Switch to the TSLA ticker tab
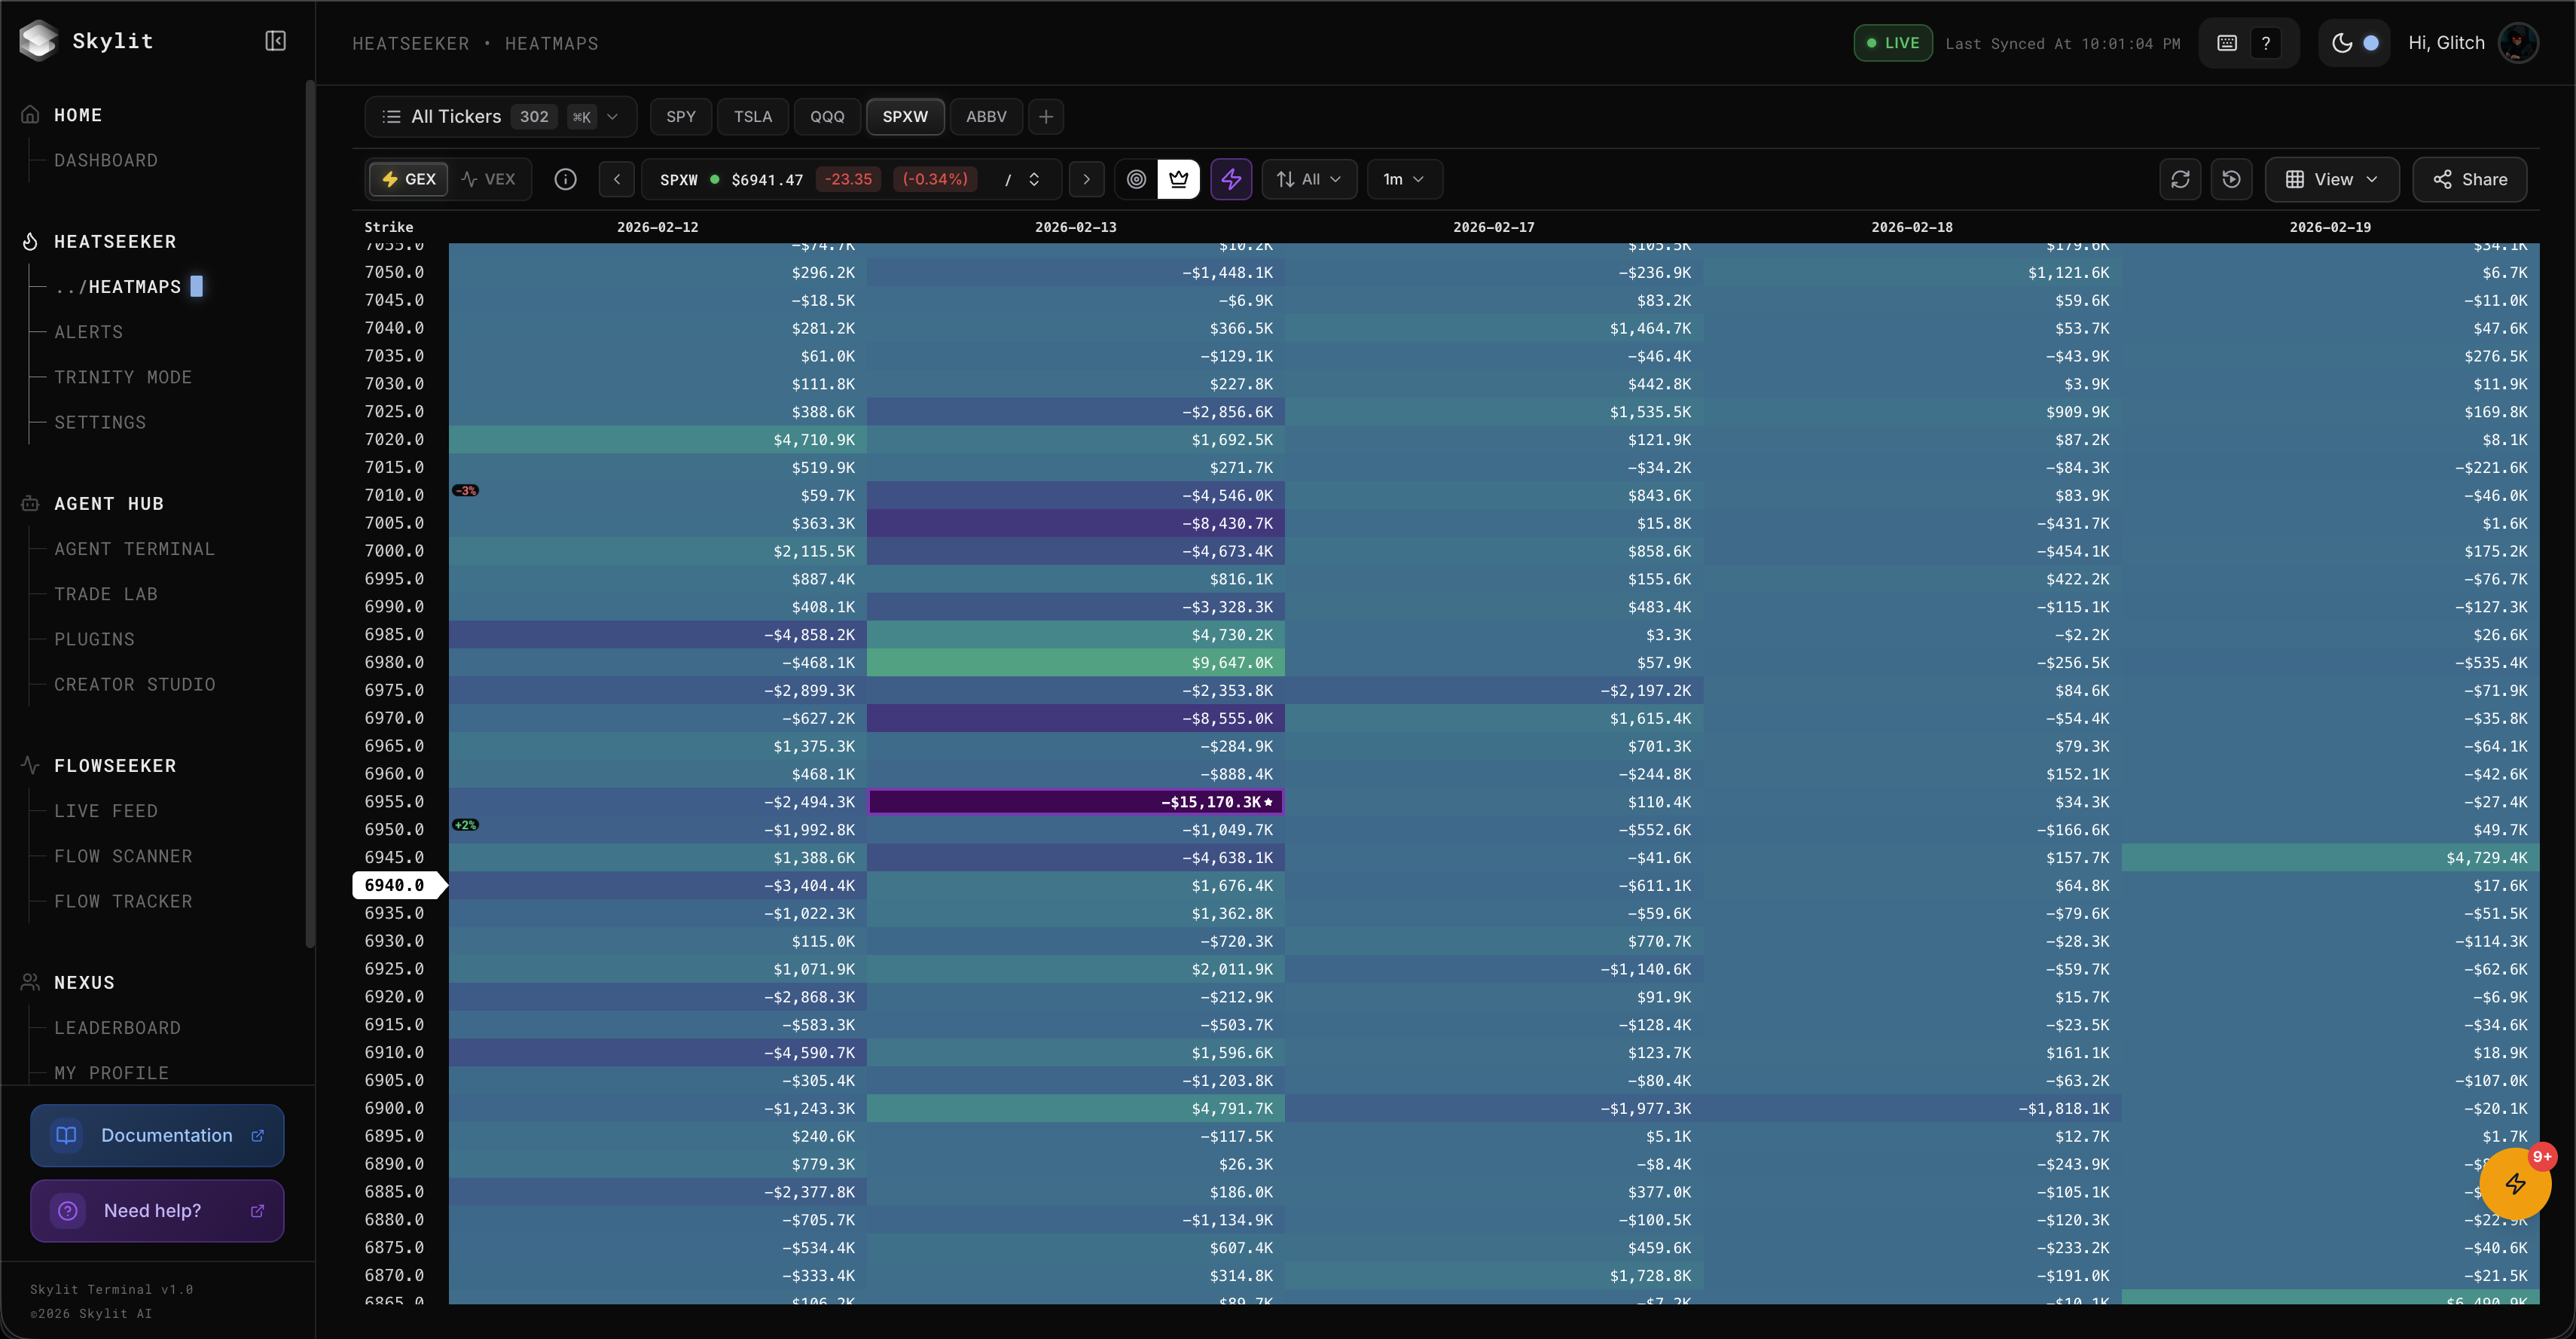 [x=752, y=117]
